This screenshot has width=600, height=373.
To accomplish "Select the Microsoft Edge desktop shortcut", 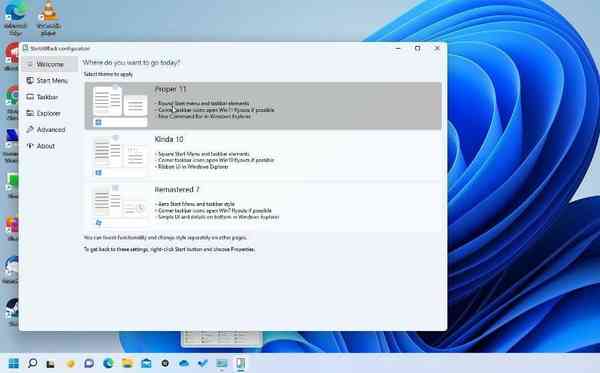I will click(x=16, y=18).
